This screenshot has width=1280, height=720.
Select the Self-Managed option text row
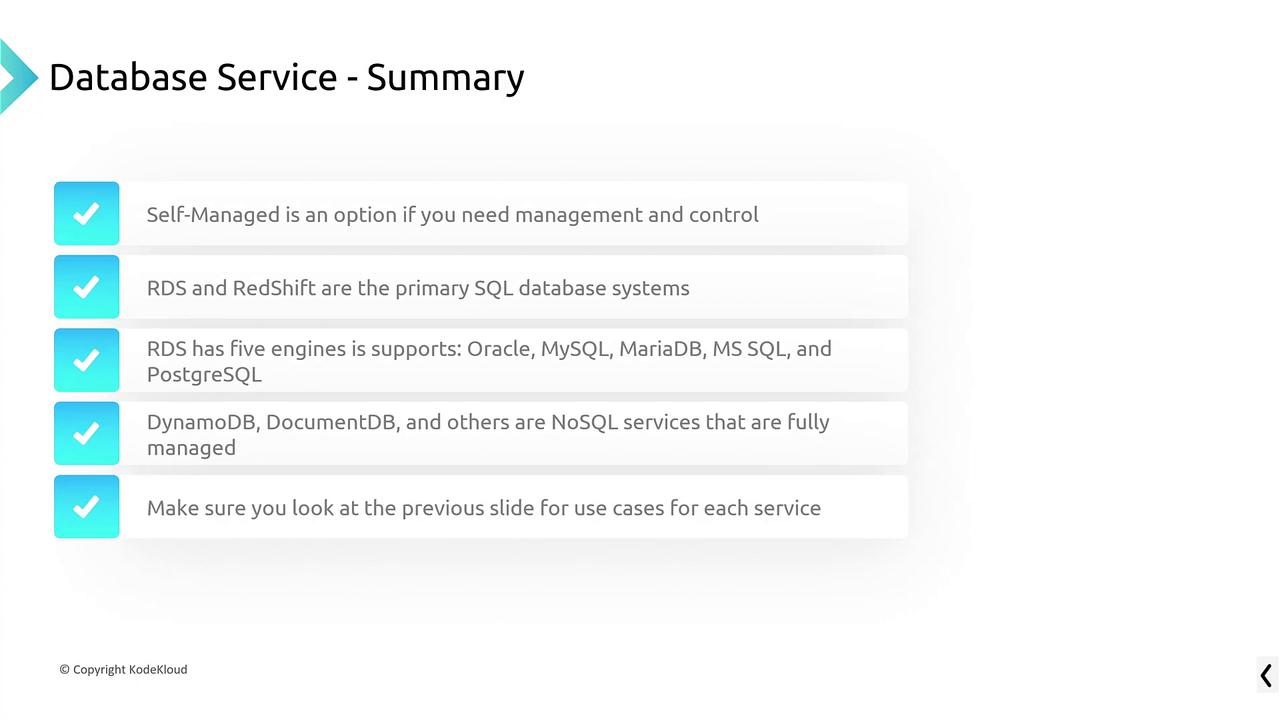point(452,215)
